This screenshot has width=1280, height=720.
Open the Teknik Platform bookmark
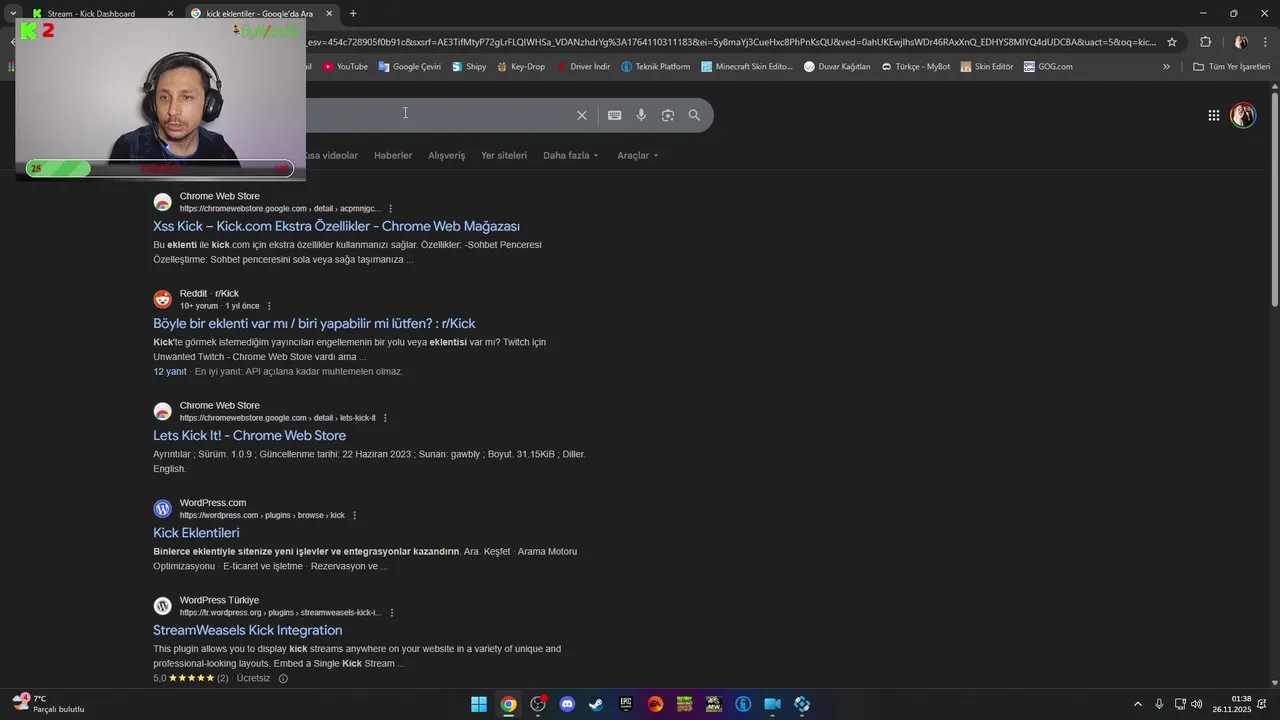tap(655, 67)
